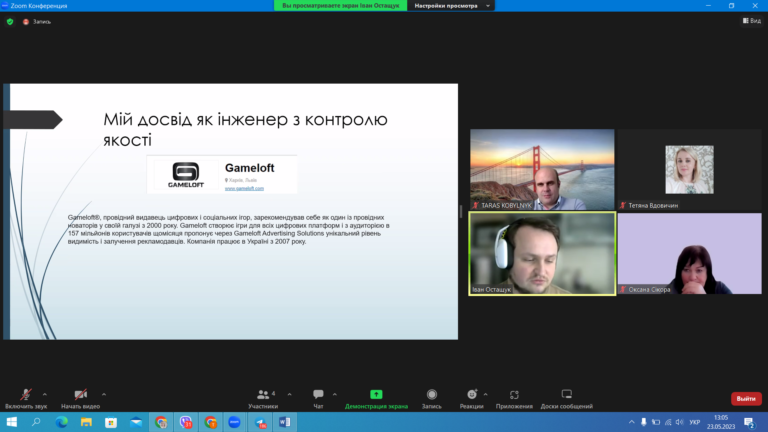This screenshot has height=432, width=768.
Task: Open www.gameloft.com link on the slide
Action: point(244,188)
